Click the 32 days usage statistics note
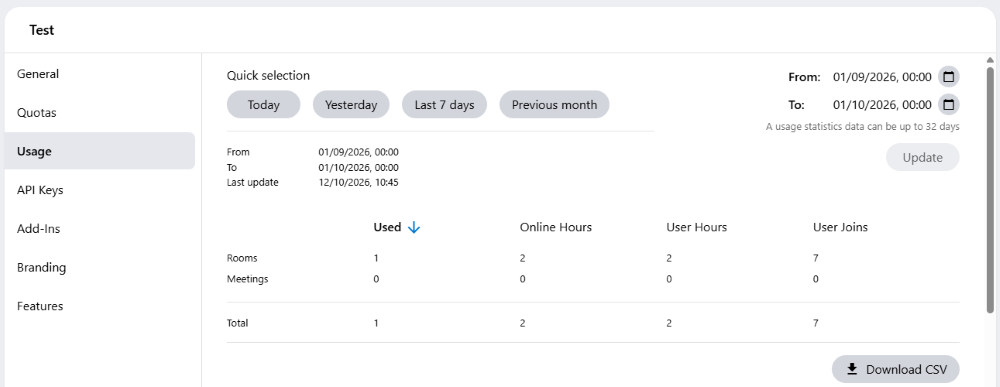This screenshot has height=387, width=1000. [x=863, y=127]
